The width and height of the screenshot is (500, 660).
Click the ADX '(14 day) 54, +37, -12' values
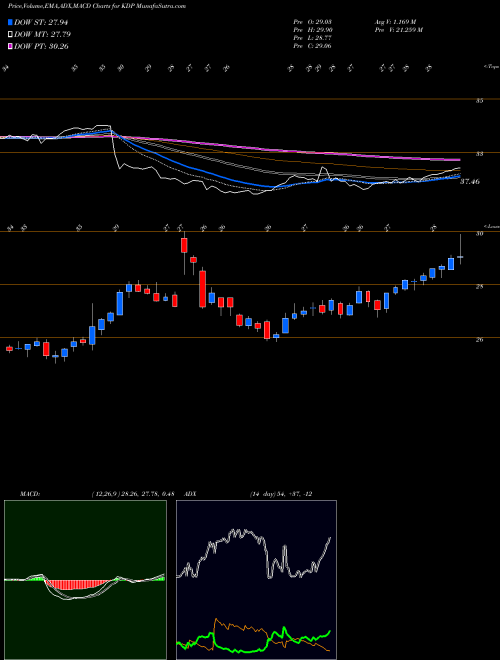coord(280,494)
